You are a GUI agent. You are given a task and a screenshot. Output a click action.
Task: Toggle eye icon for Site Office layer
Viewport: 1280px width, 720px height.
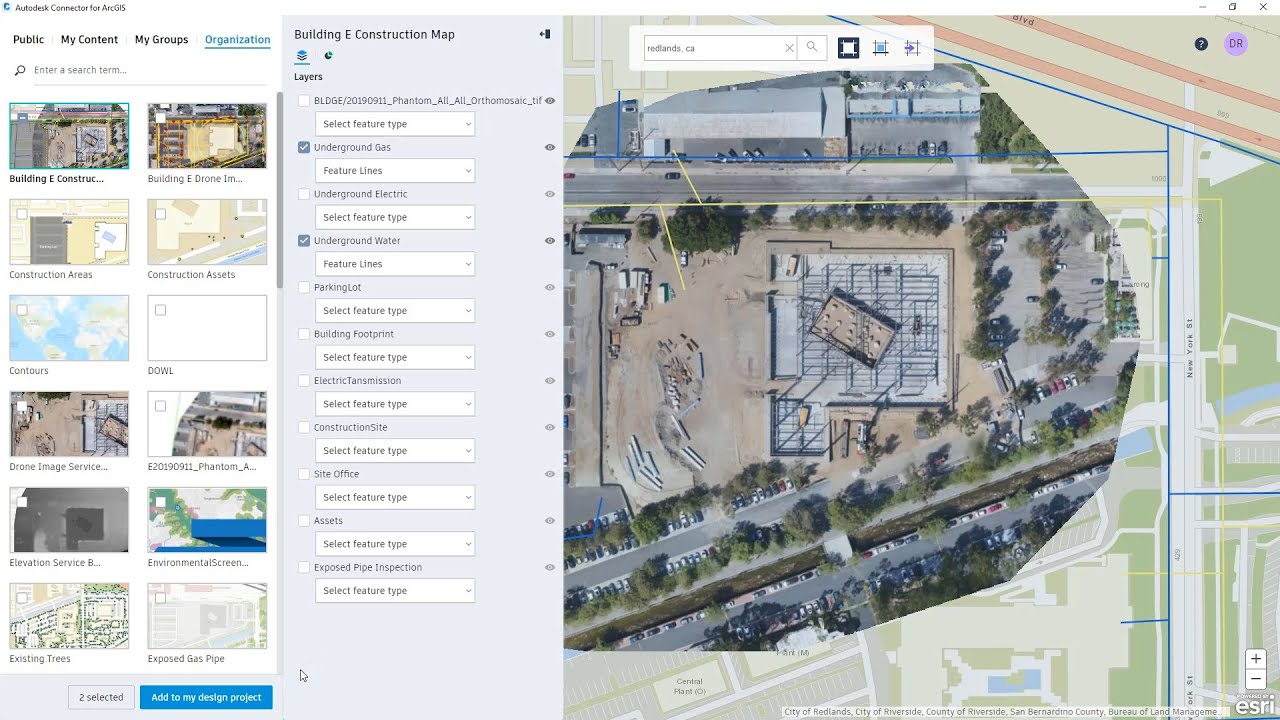tap(550, 474)
